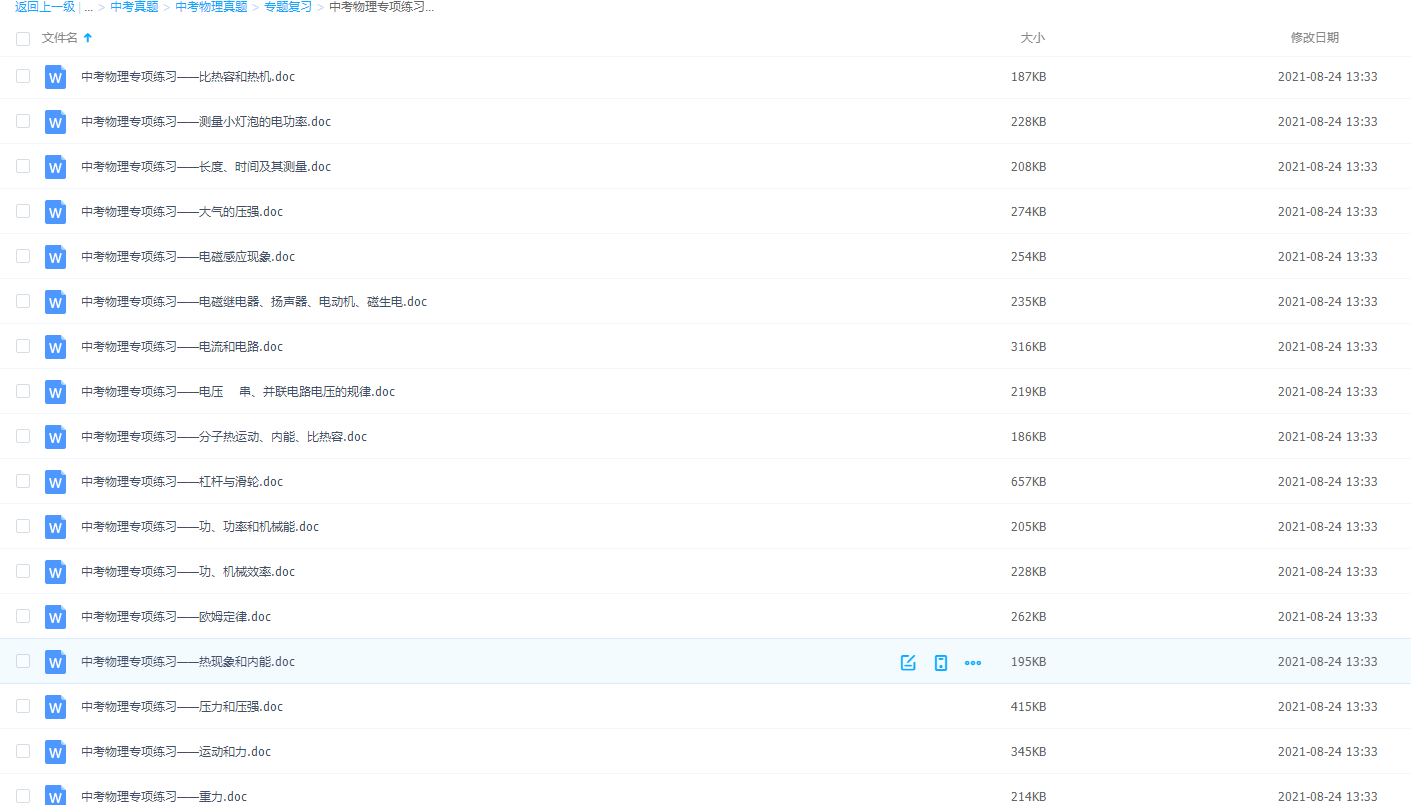Click the Word icon of 大气的压强.doc
The image size is (1411, 805).
click(56, 212)
